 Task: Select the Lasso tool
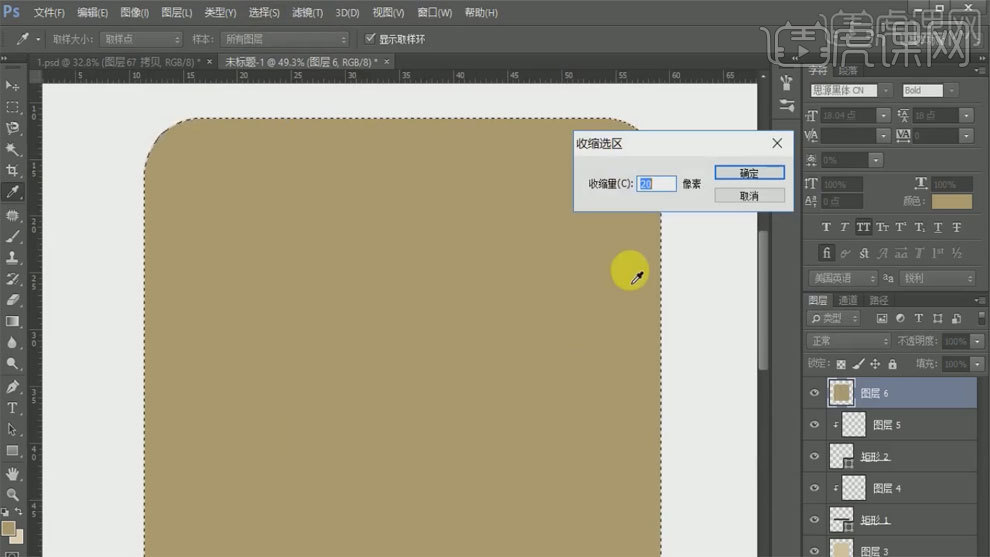13,128
